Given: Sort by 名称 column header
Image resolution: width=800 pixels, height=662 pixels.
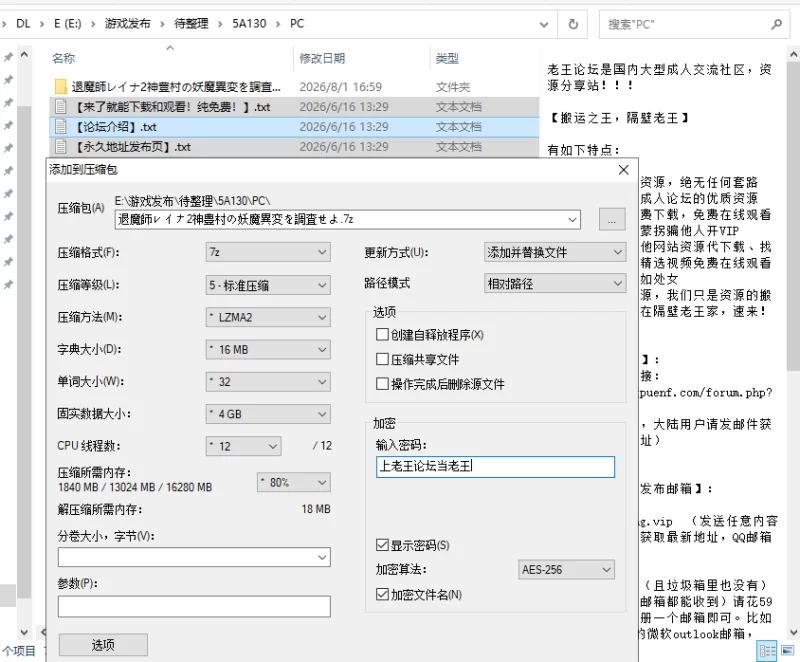Looking at the screenshot, I should click(63, 59).
